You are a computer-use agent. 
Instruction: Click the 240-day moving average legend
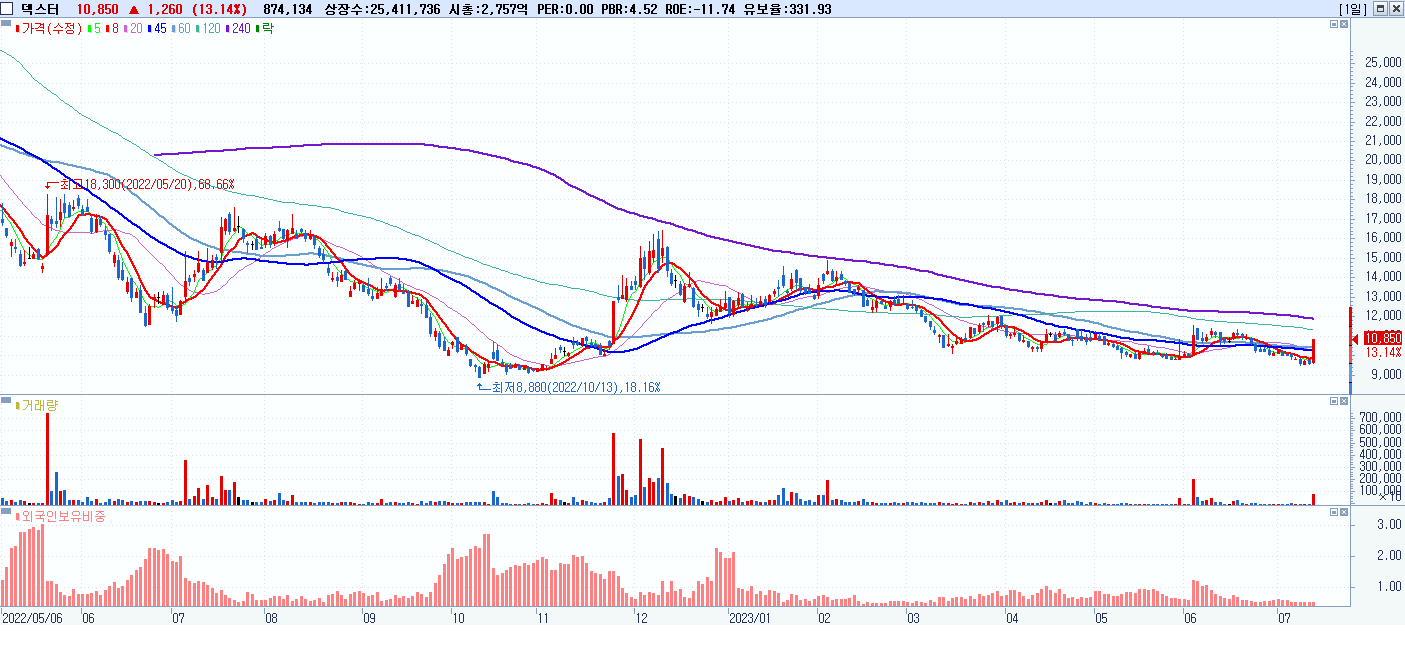coord(238,28)
